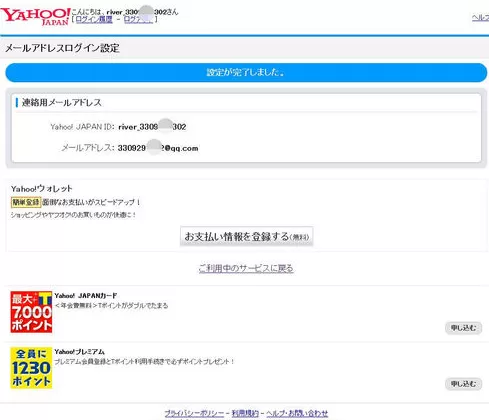
Task: Follow the ご利用中のサービスに戻る link
Action: coord(246,268)
